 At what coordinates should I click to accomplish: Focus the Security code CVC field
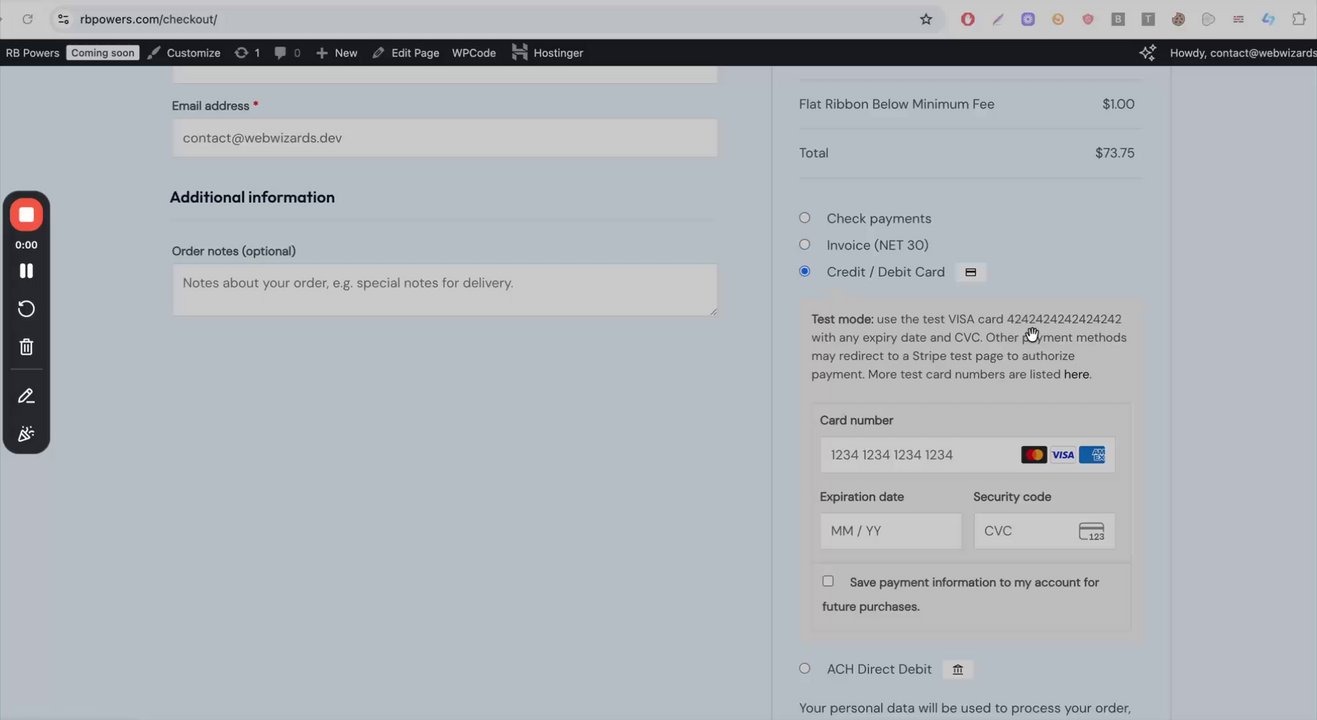pyautogui.click(x=1044, y=531)
